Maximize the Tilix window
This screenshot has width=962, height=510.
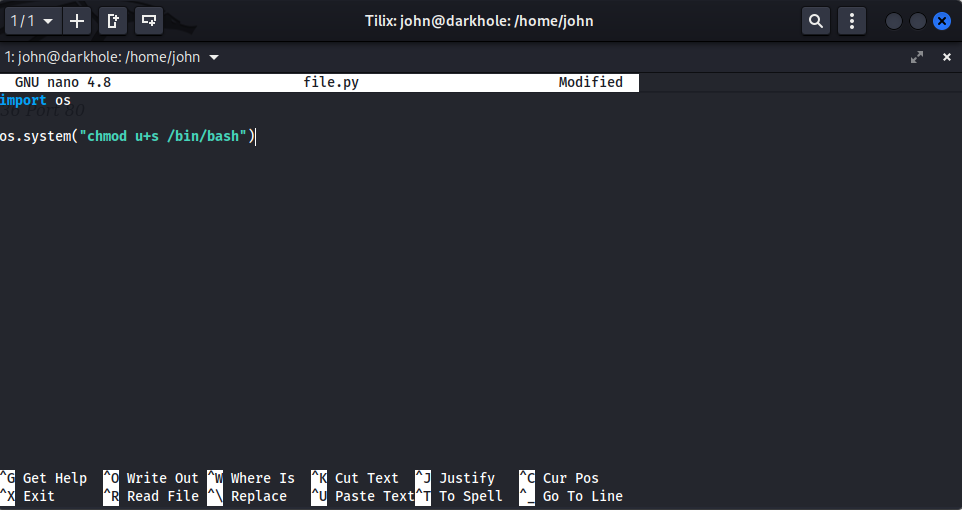coord(917,20)
